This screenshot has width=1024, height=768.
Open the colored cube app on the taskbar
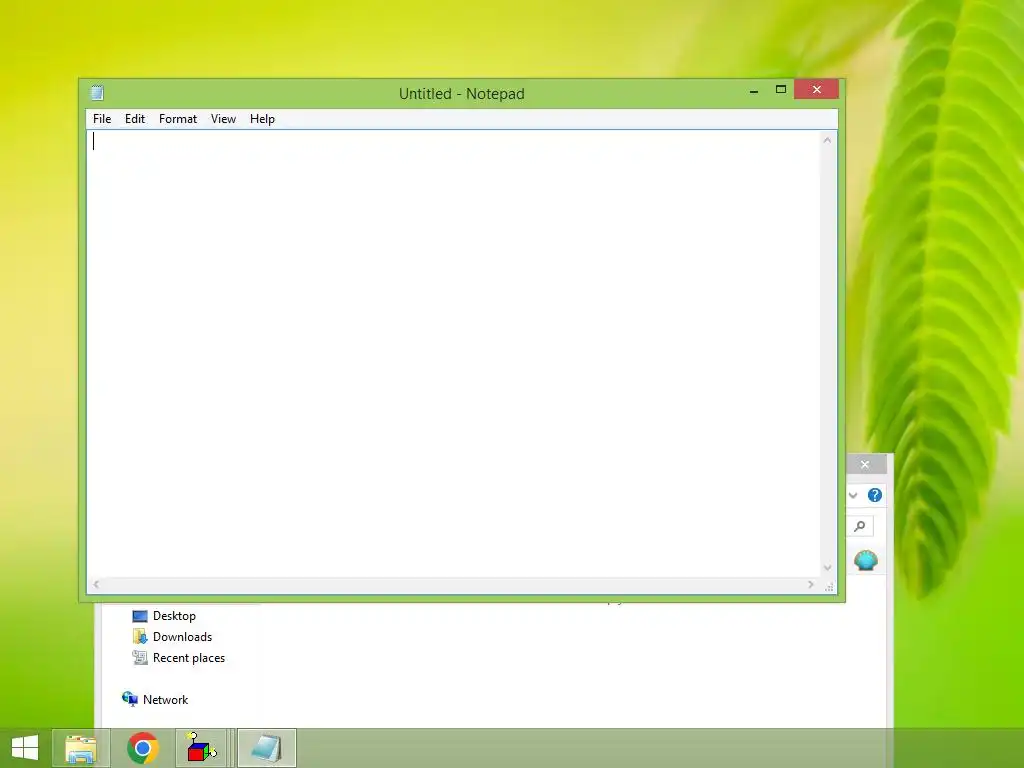201,748
